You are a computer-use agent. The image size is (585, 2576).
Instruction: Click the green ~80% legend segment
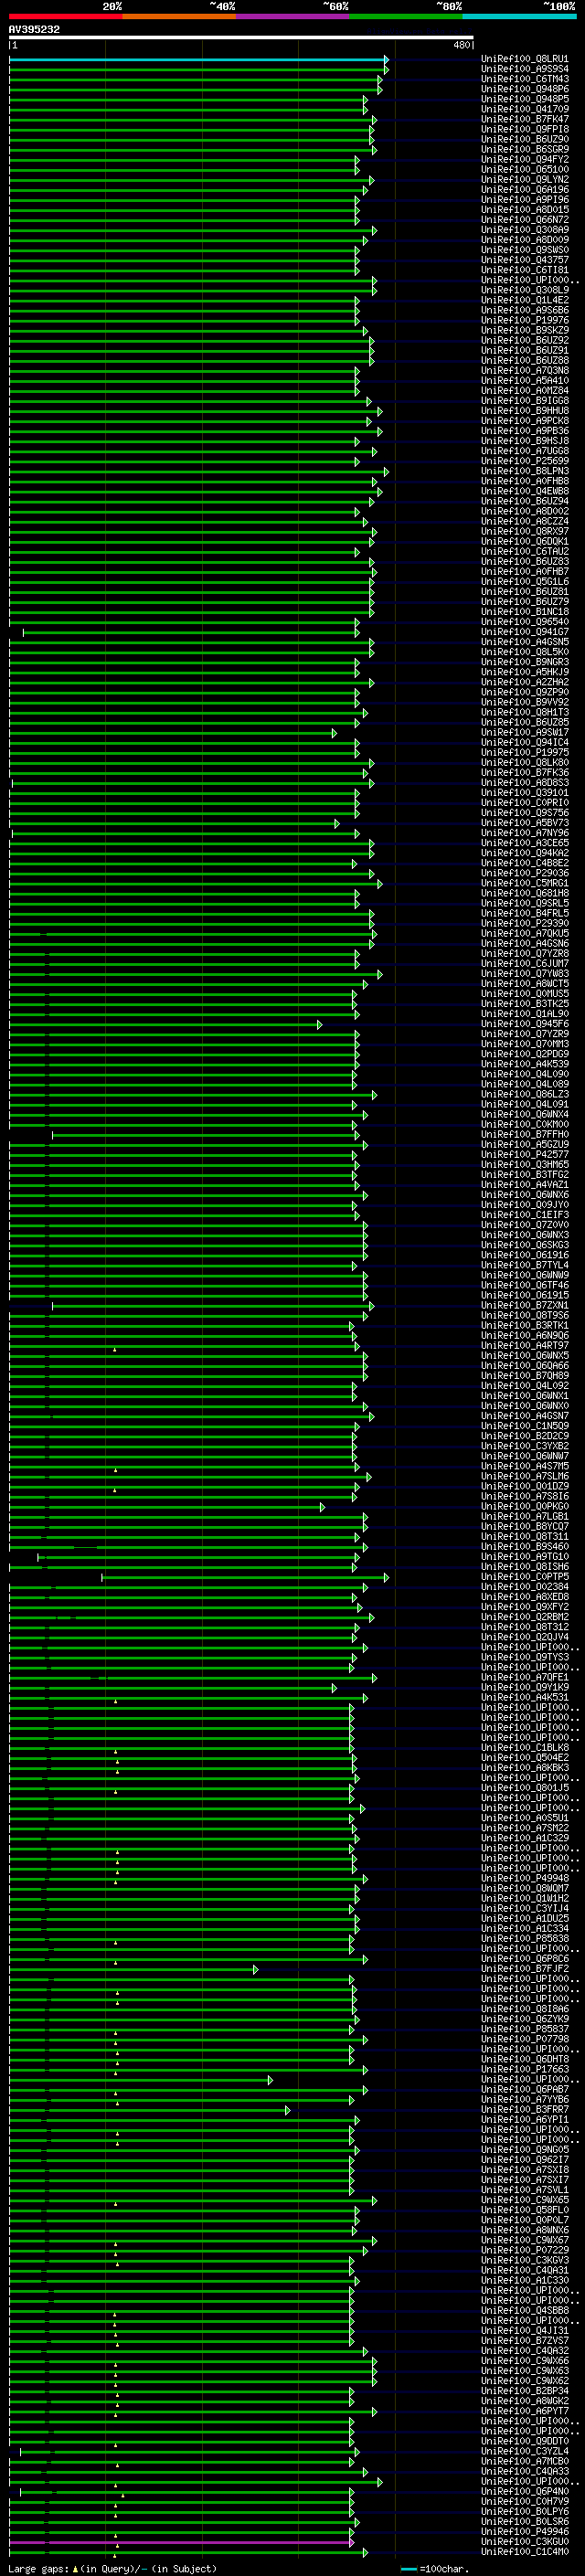tap(406, 16)
